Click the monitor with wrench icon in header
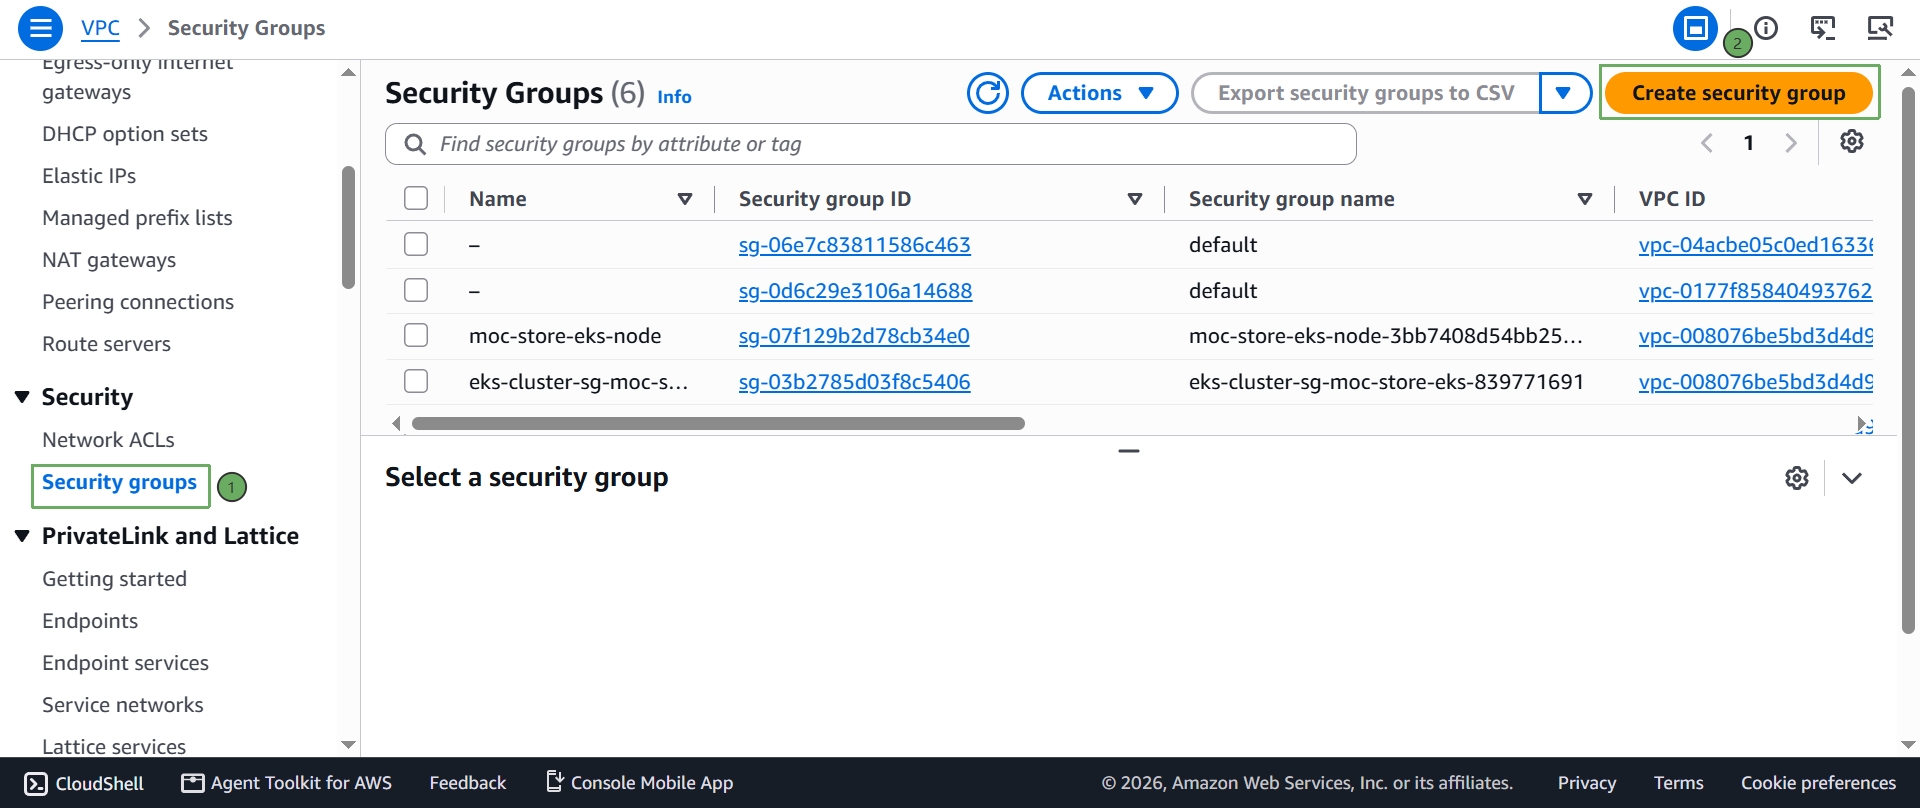Screen dimensions: 1920x808 (x=1880, y=28)
